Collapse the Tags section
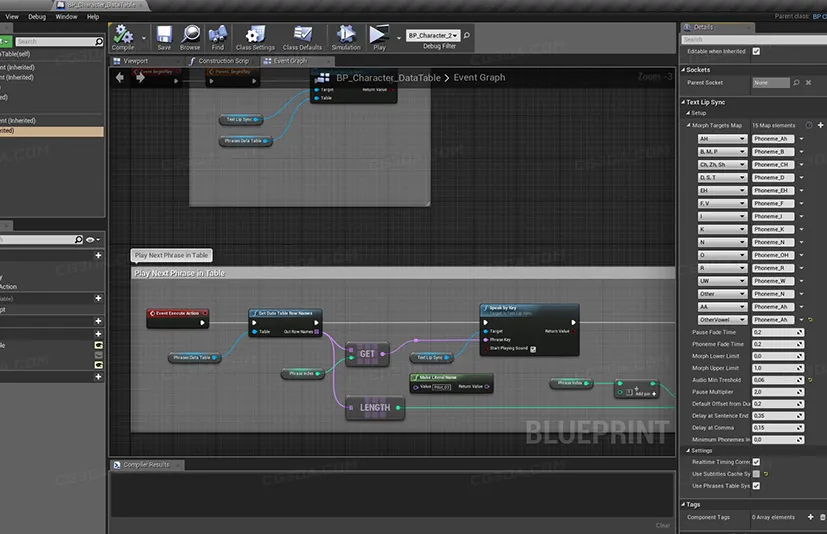 [x=683, y=504]
